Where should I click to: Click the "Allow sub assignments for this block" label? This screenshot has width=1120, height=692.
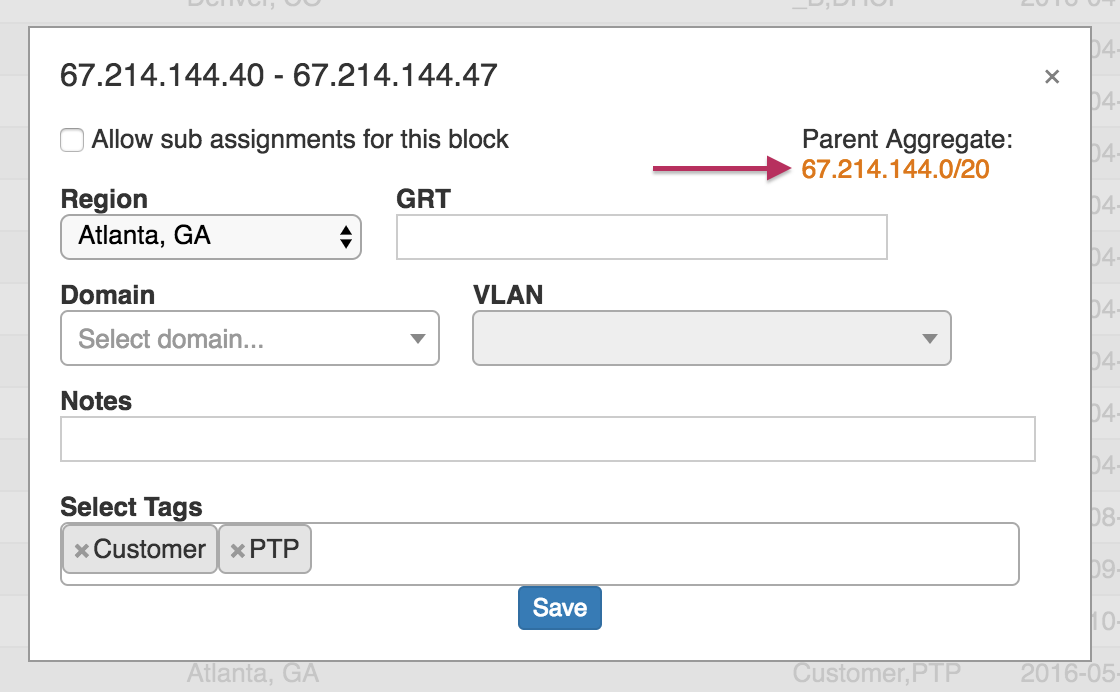coord(300,140)
